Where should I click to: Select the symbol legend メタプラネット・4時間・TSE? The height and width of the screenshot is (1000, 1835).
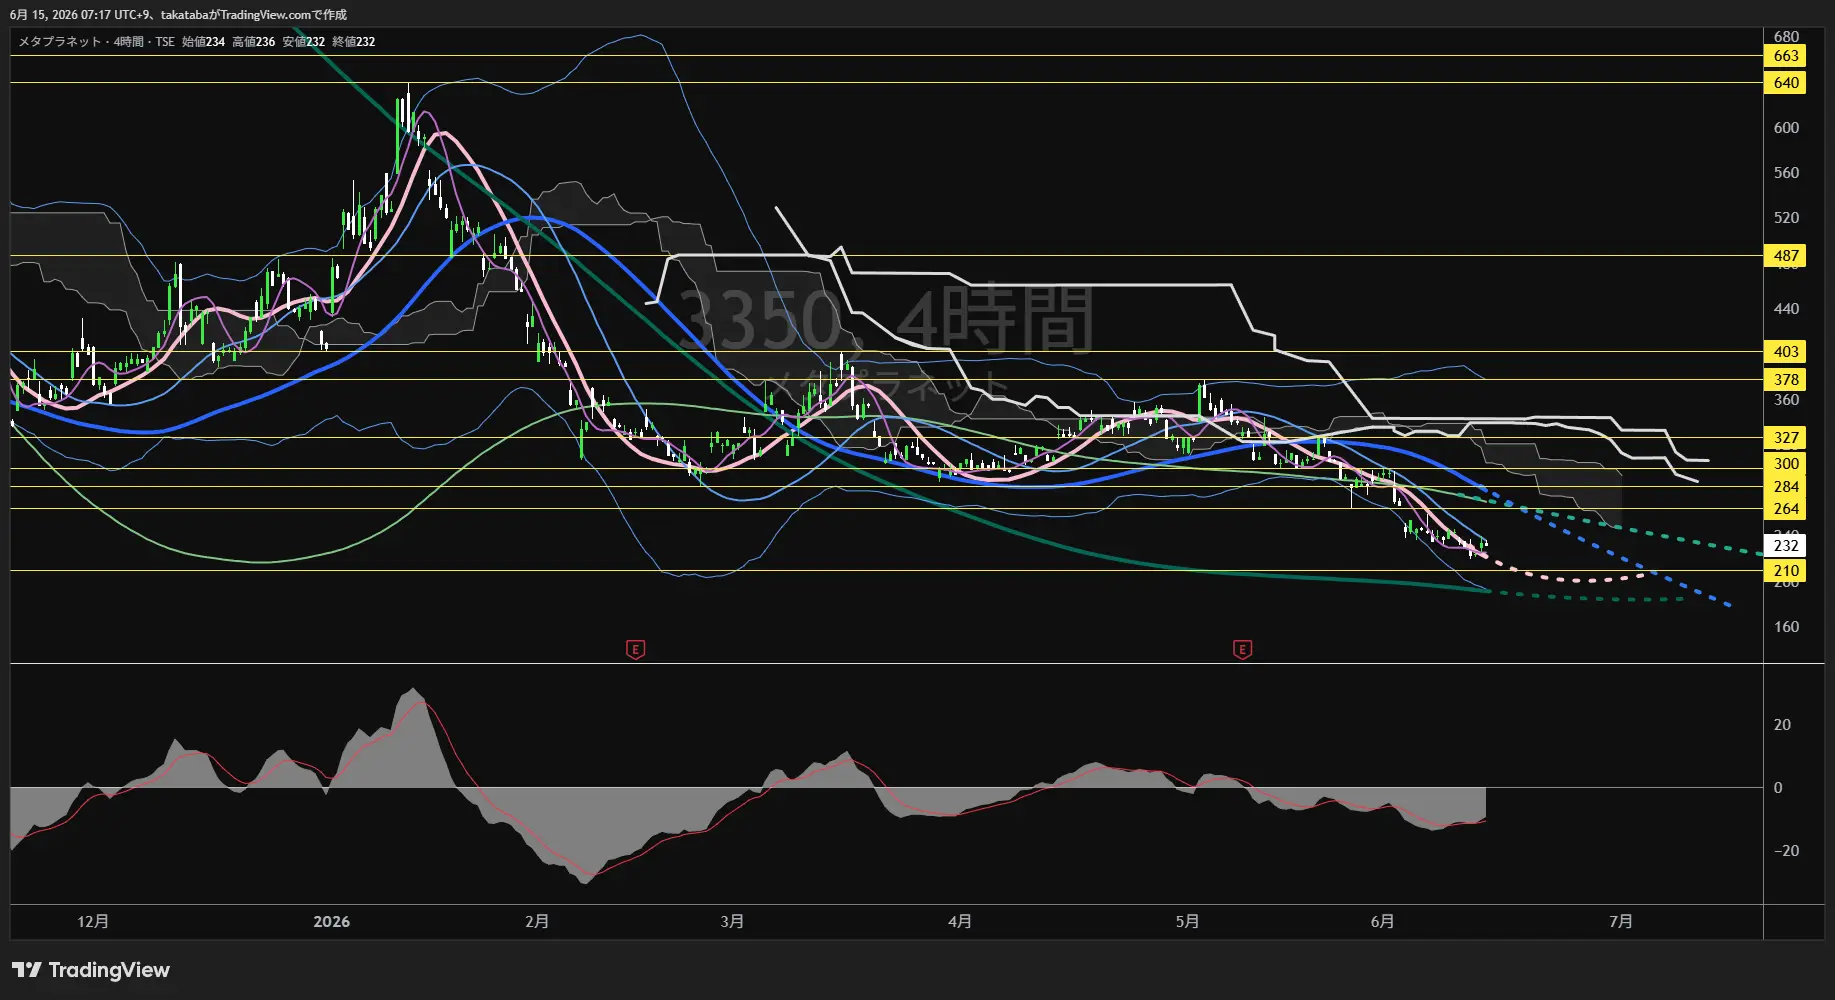(97, 42)
